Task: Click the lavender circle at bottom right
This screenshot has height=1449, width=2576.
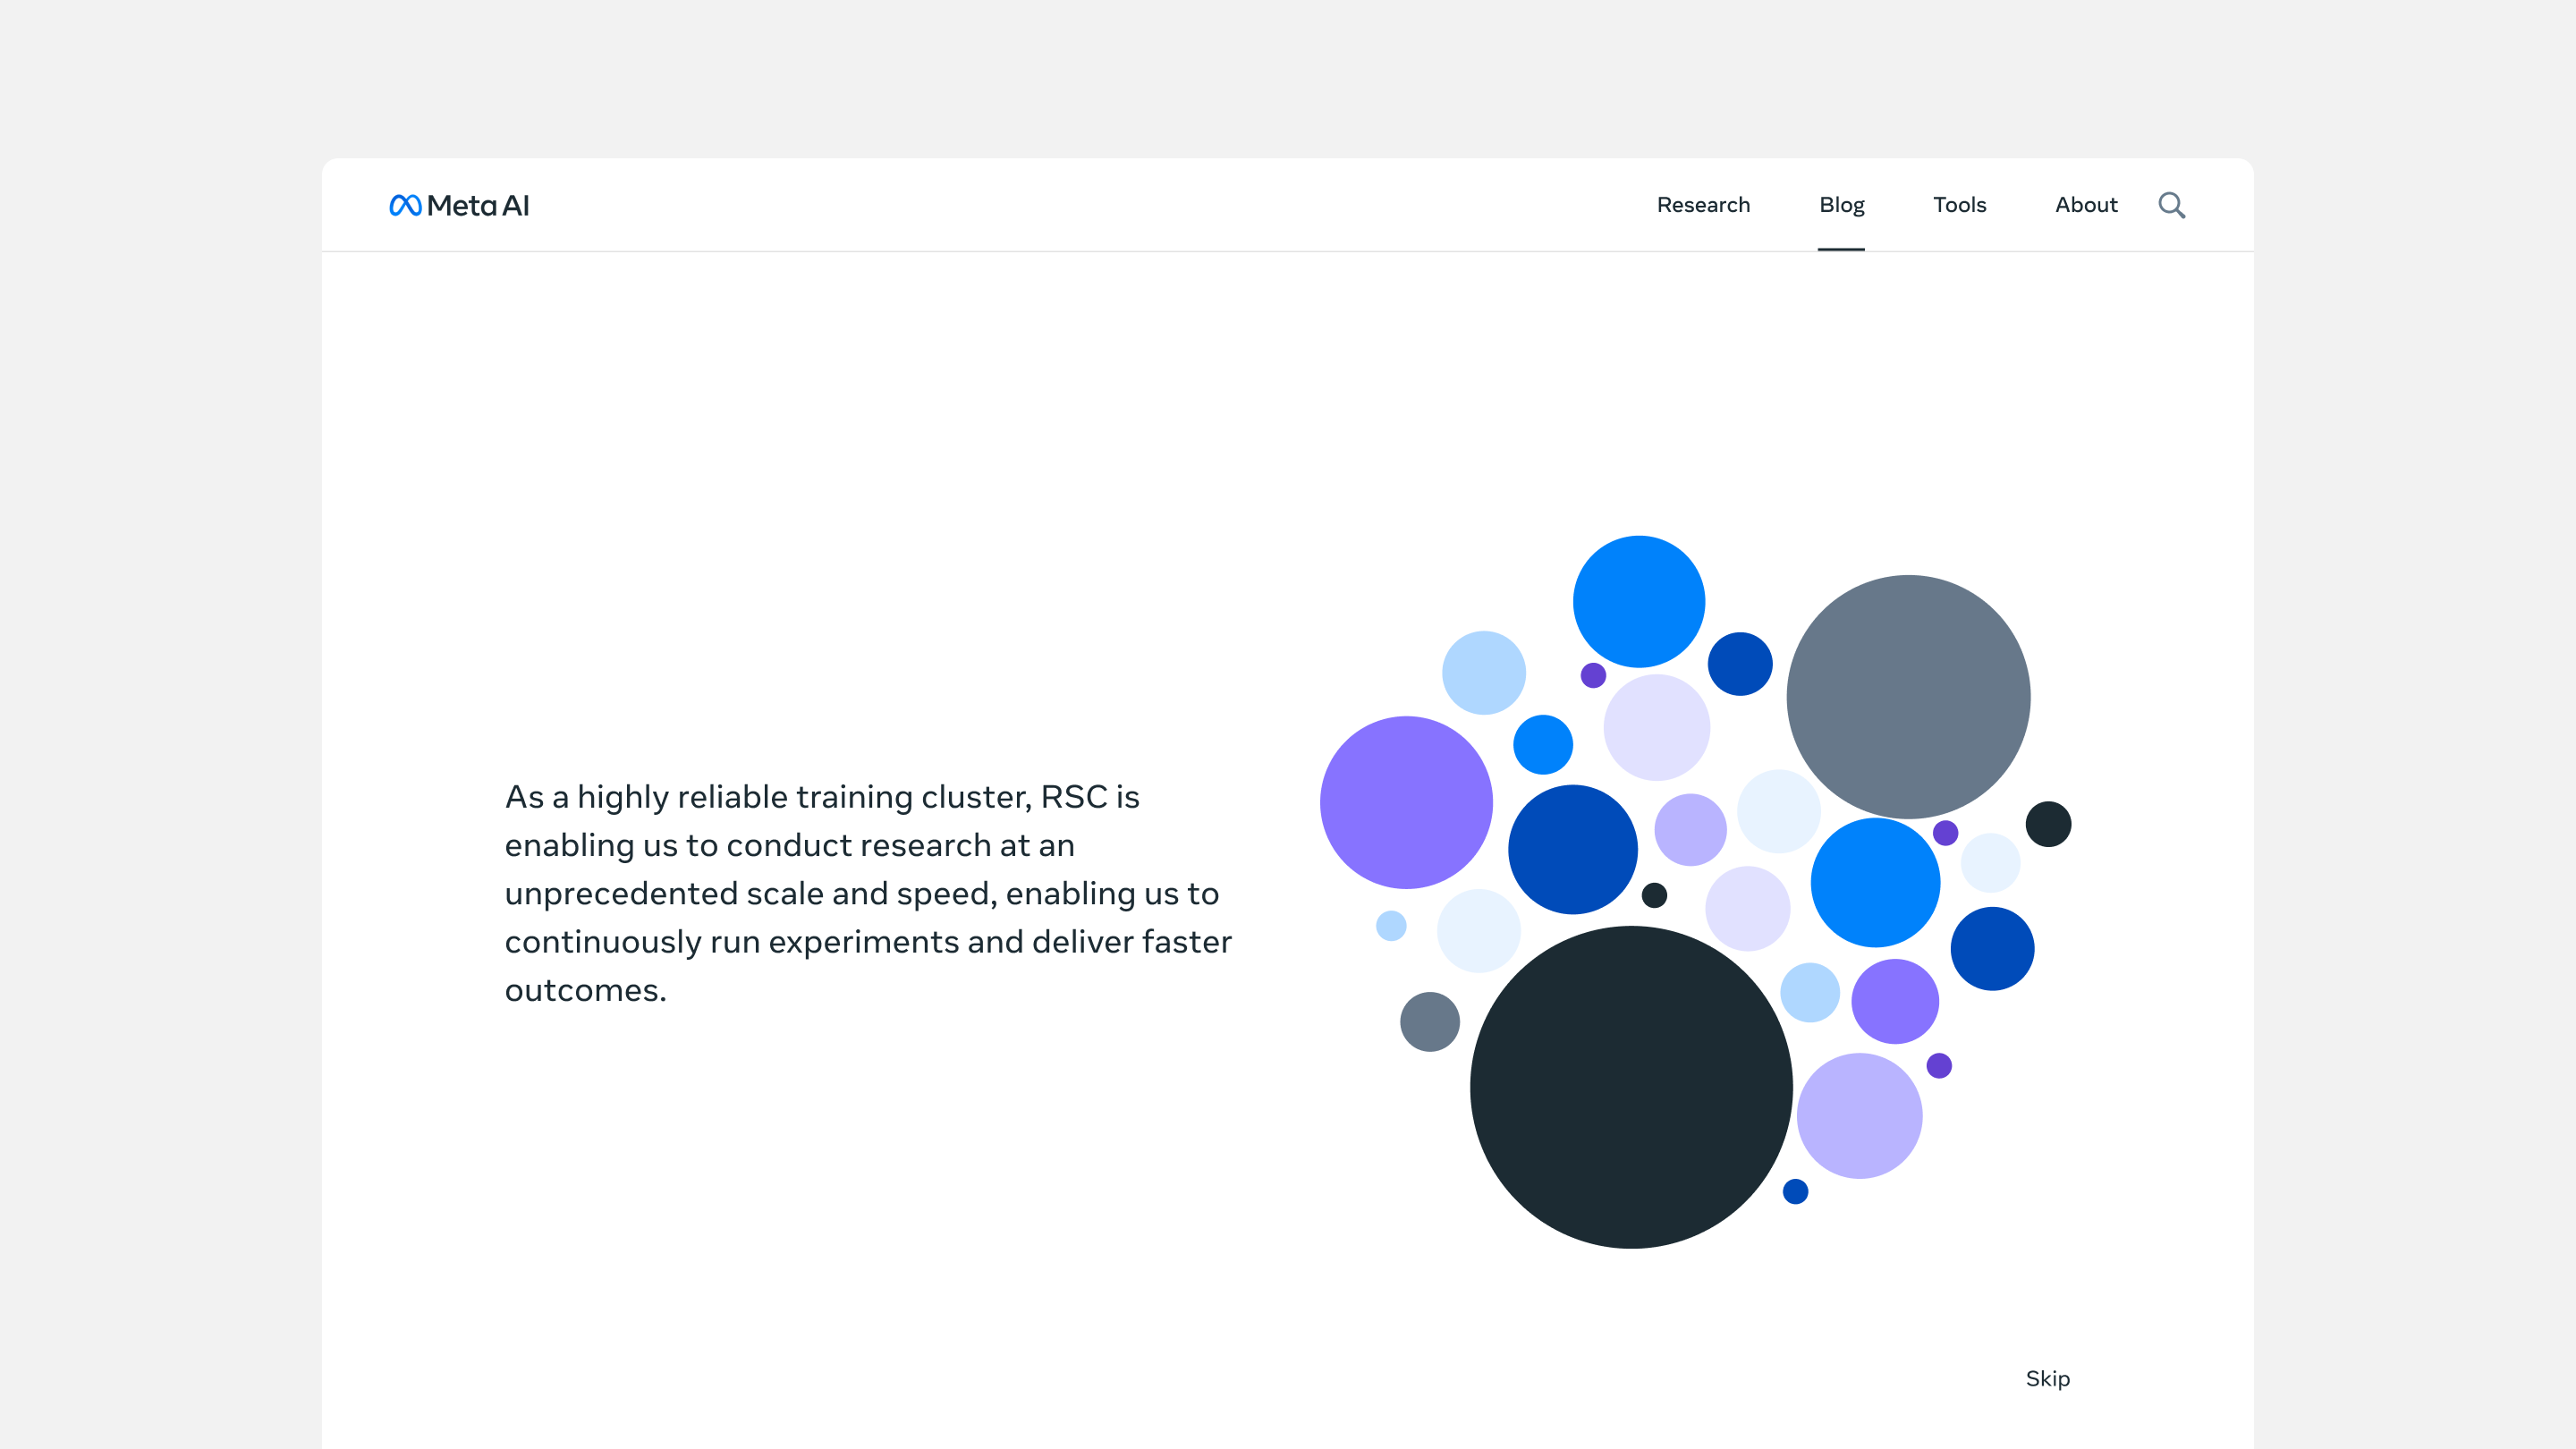Action: coord(1859,1115)
